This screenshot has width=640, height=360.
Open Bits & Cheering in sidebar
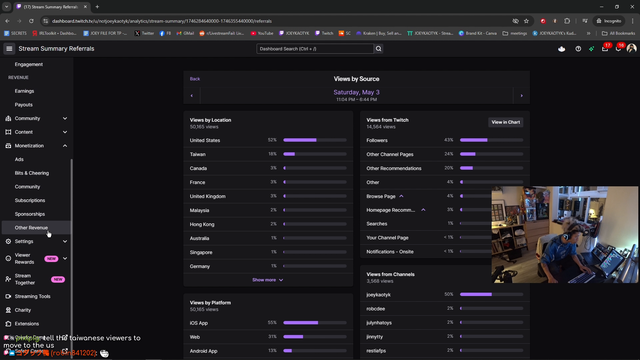[x=32, y=173]
